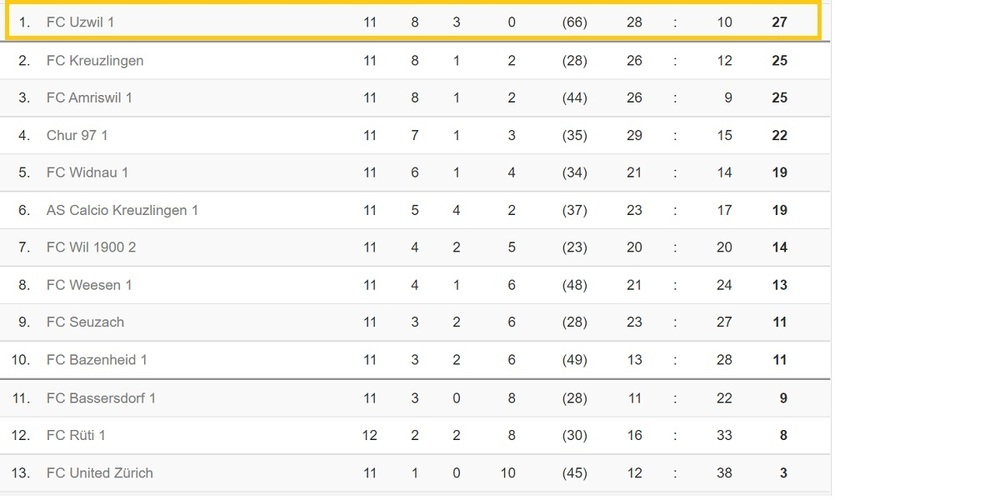The image size is (1000, 500).
Task: Select FC Amriswil 1 in the table
Action: click(89, 98)
